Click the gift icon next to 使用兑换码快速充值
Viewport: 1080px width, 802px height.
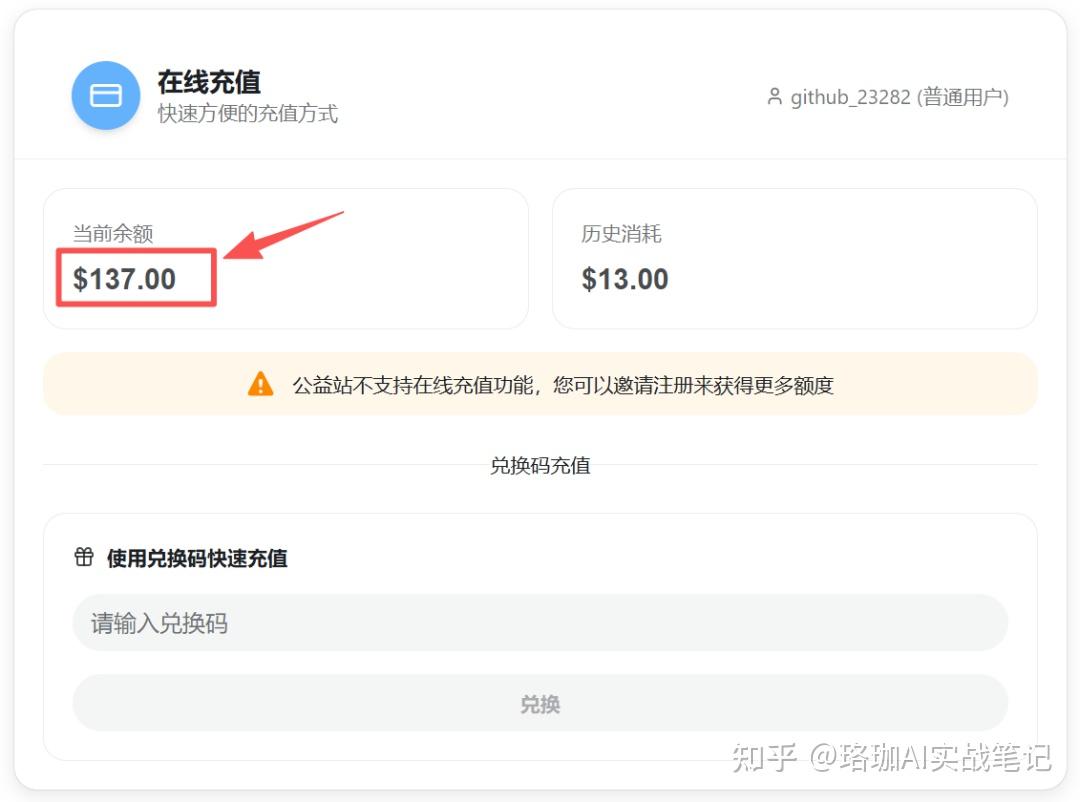84,557
